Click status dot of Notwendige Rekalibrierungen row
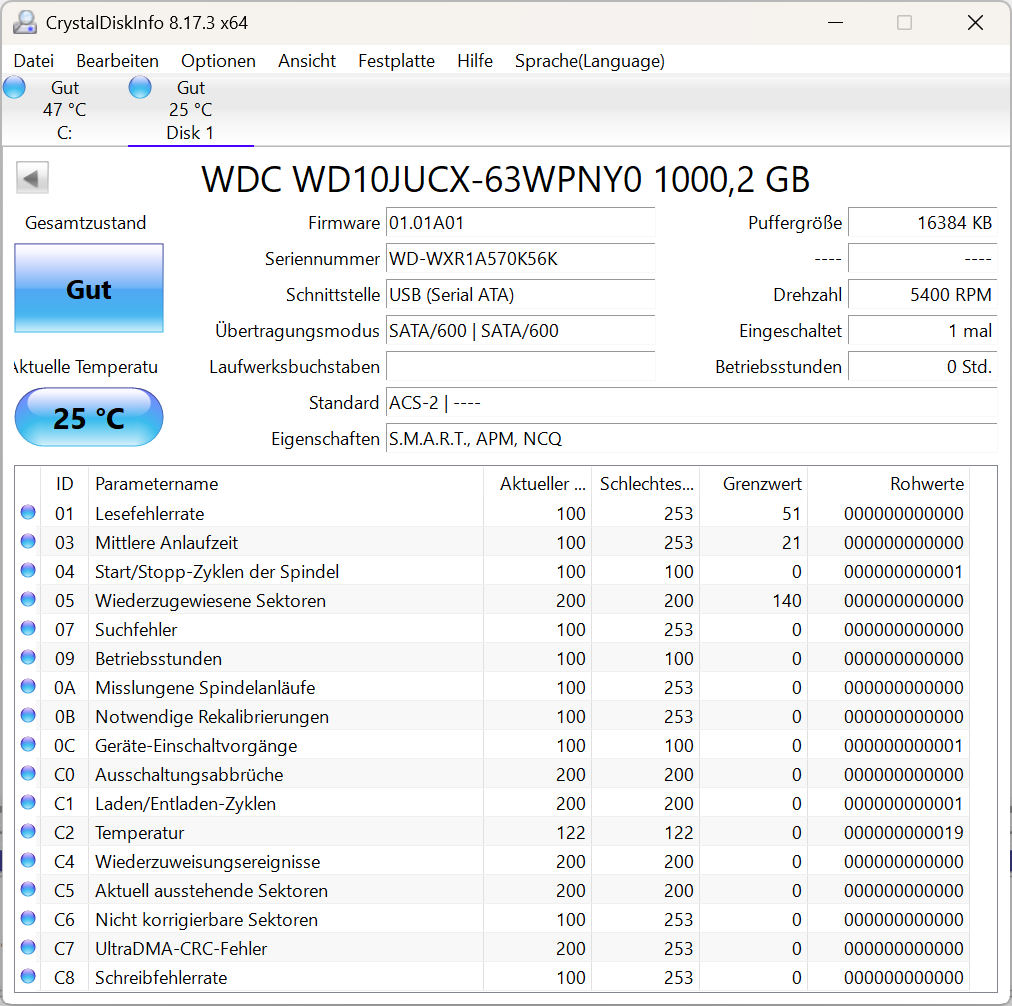 pyautogui.click(x=28, y=716)
